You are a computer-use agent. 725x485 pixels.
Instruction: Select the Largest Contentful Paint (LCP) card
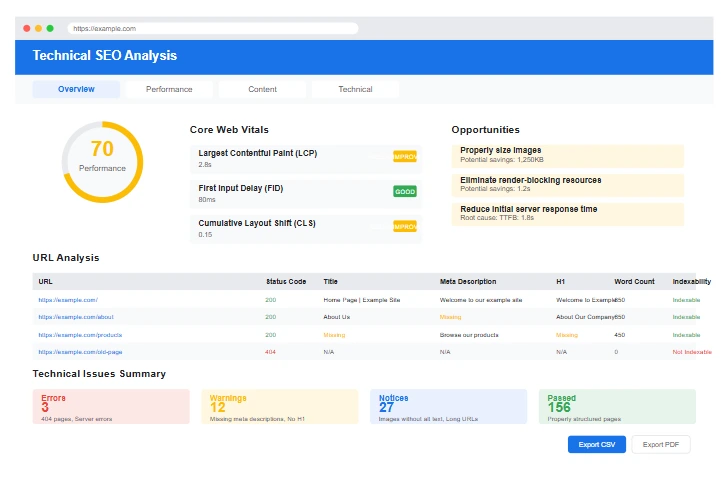306,159
